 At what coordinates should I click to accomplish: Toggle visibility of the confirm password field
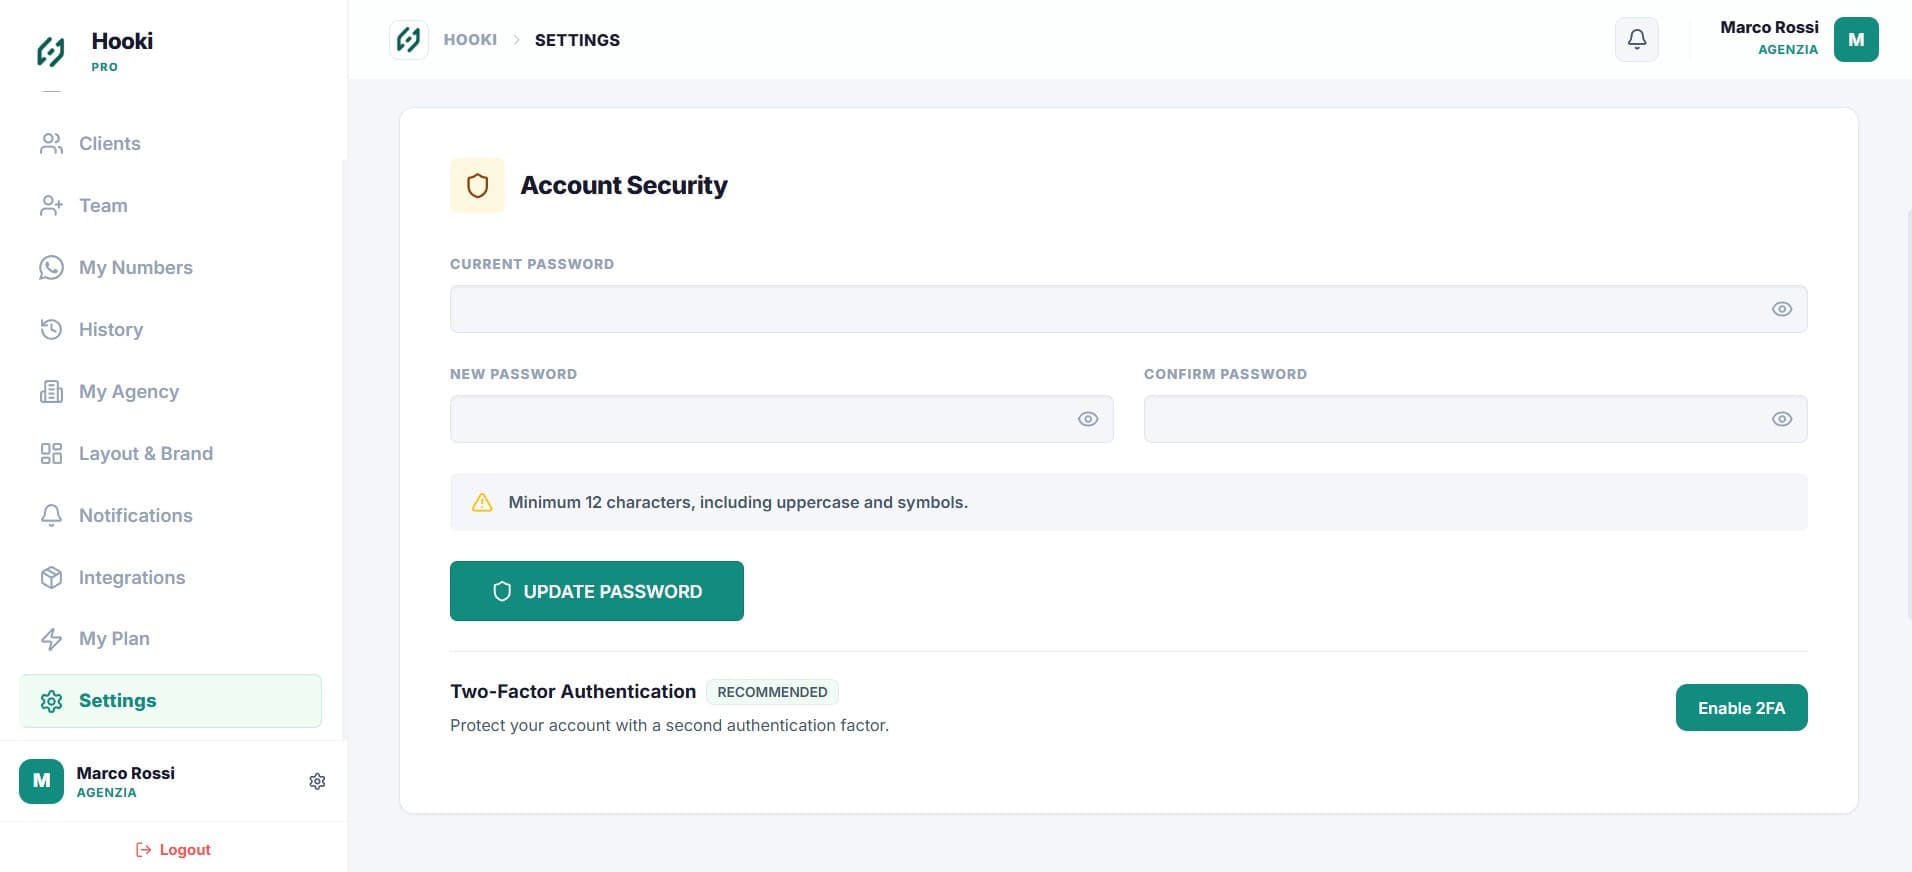click(x=1782, y=419)
